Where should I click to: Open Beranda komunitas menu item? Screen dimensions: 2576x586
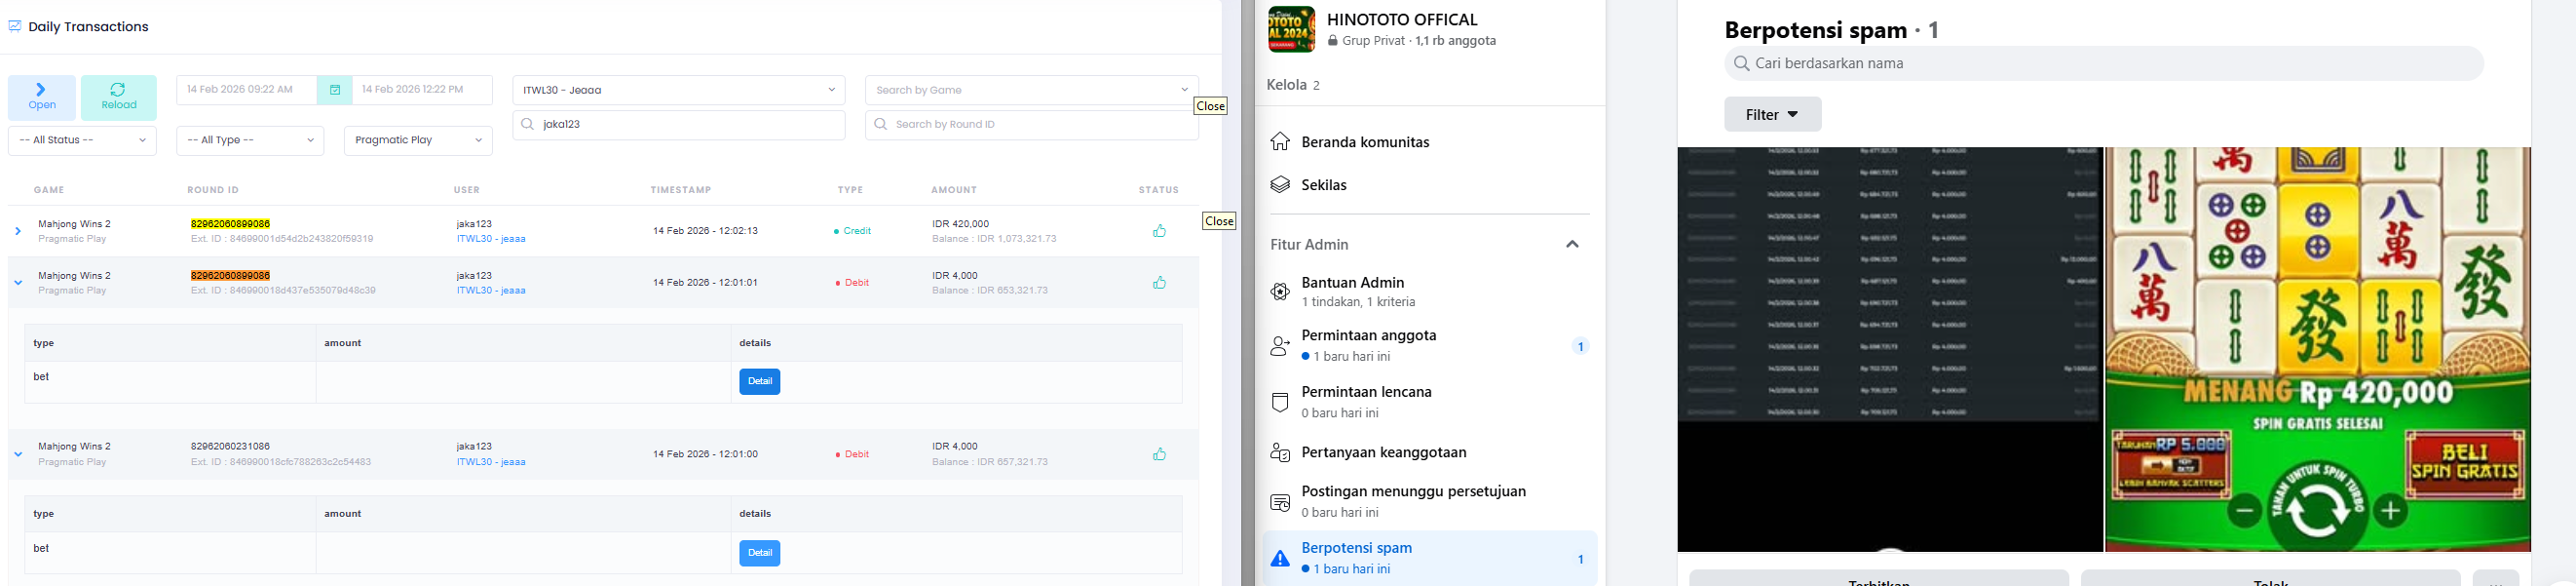point(1430,142)
